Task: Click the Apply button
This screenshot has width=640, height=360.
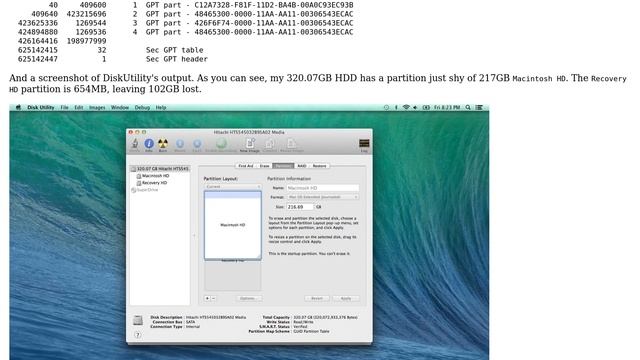Action: coord(346,298)
